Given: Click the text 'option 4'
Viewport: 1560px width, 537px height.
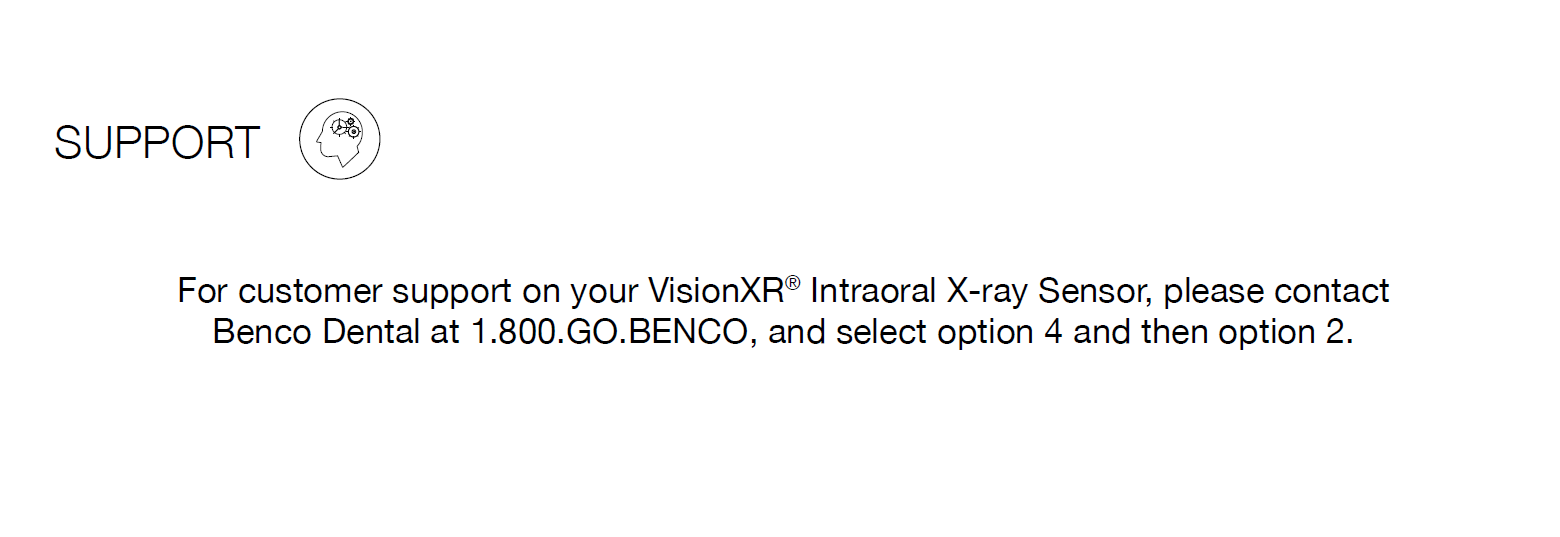Looking at the screenshot, I should [x=1000, y=332].
